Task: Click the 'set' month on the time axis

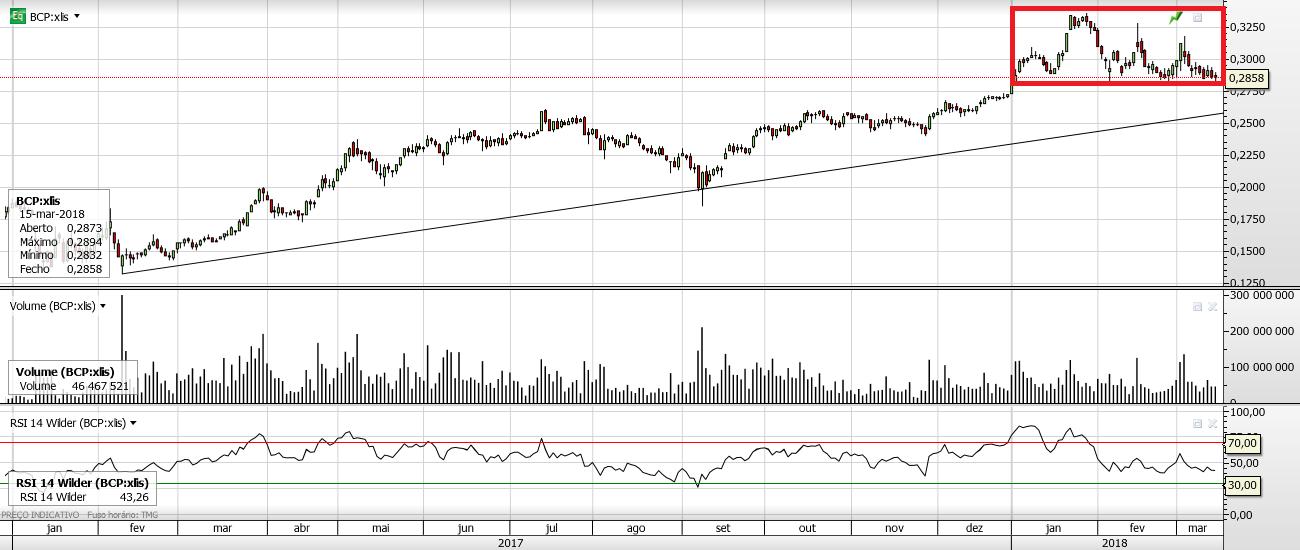Action: pos(723,528)
